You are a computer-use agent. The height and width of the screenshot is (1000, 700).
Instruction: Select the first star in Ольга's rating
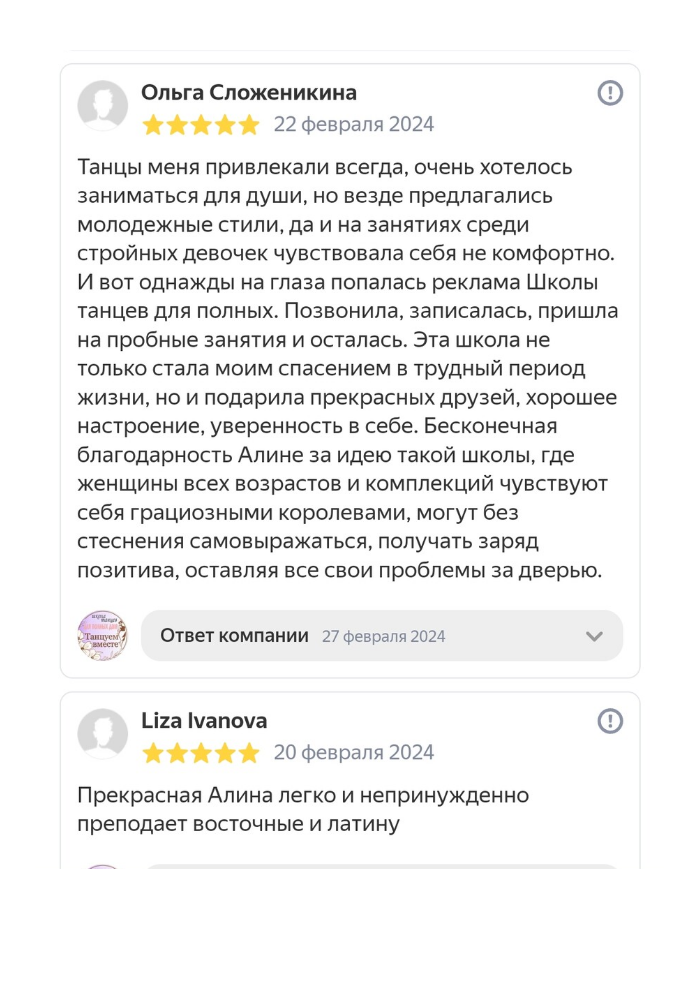point(153,124)
